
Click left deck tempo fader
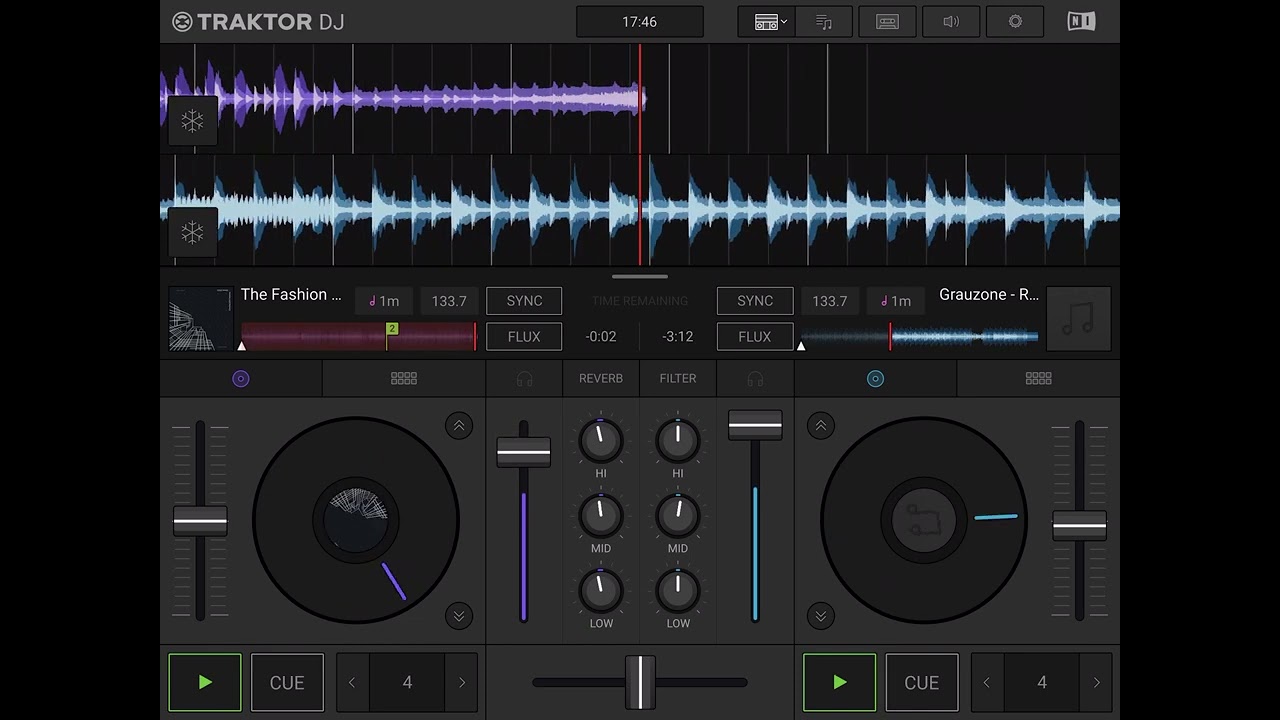[200, 522]
